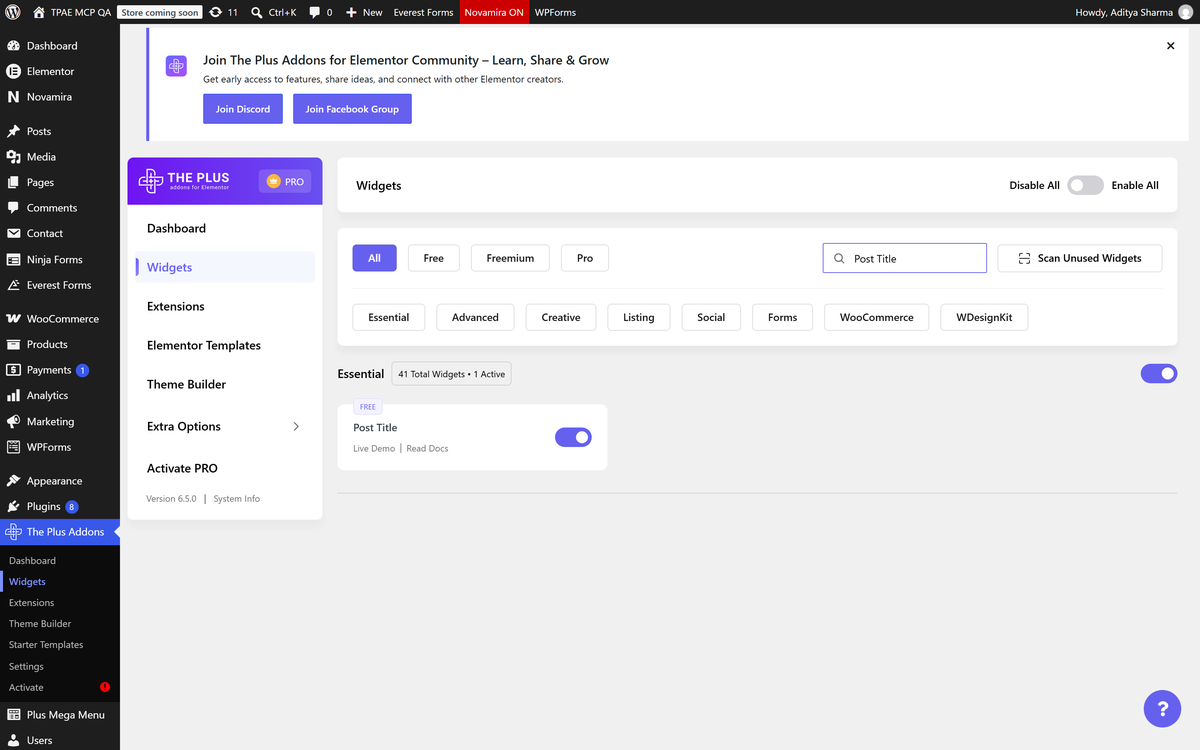
Task: Click Novamira ON in admin bar
Action: tap(493, 12)
